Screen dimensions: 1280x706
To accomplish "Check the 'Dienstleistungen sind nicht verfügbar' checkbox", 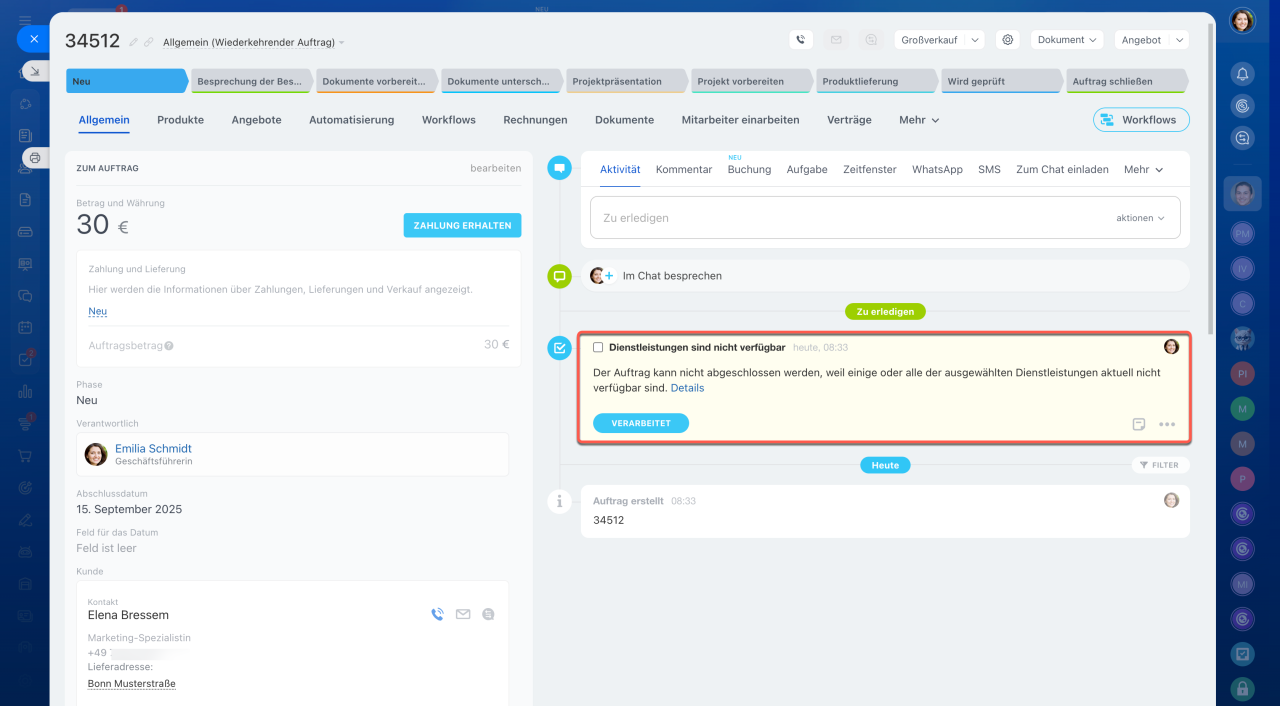I will click(598, 348).
